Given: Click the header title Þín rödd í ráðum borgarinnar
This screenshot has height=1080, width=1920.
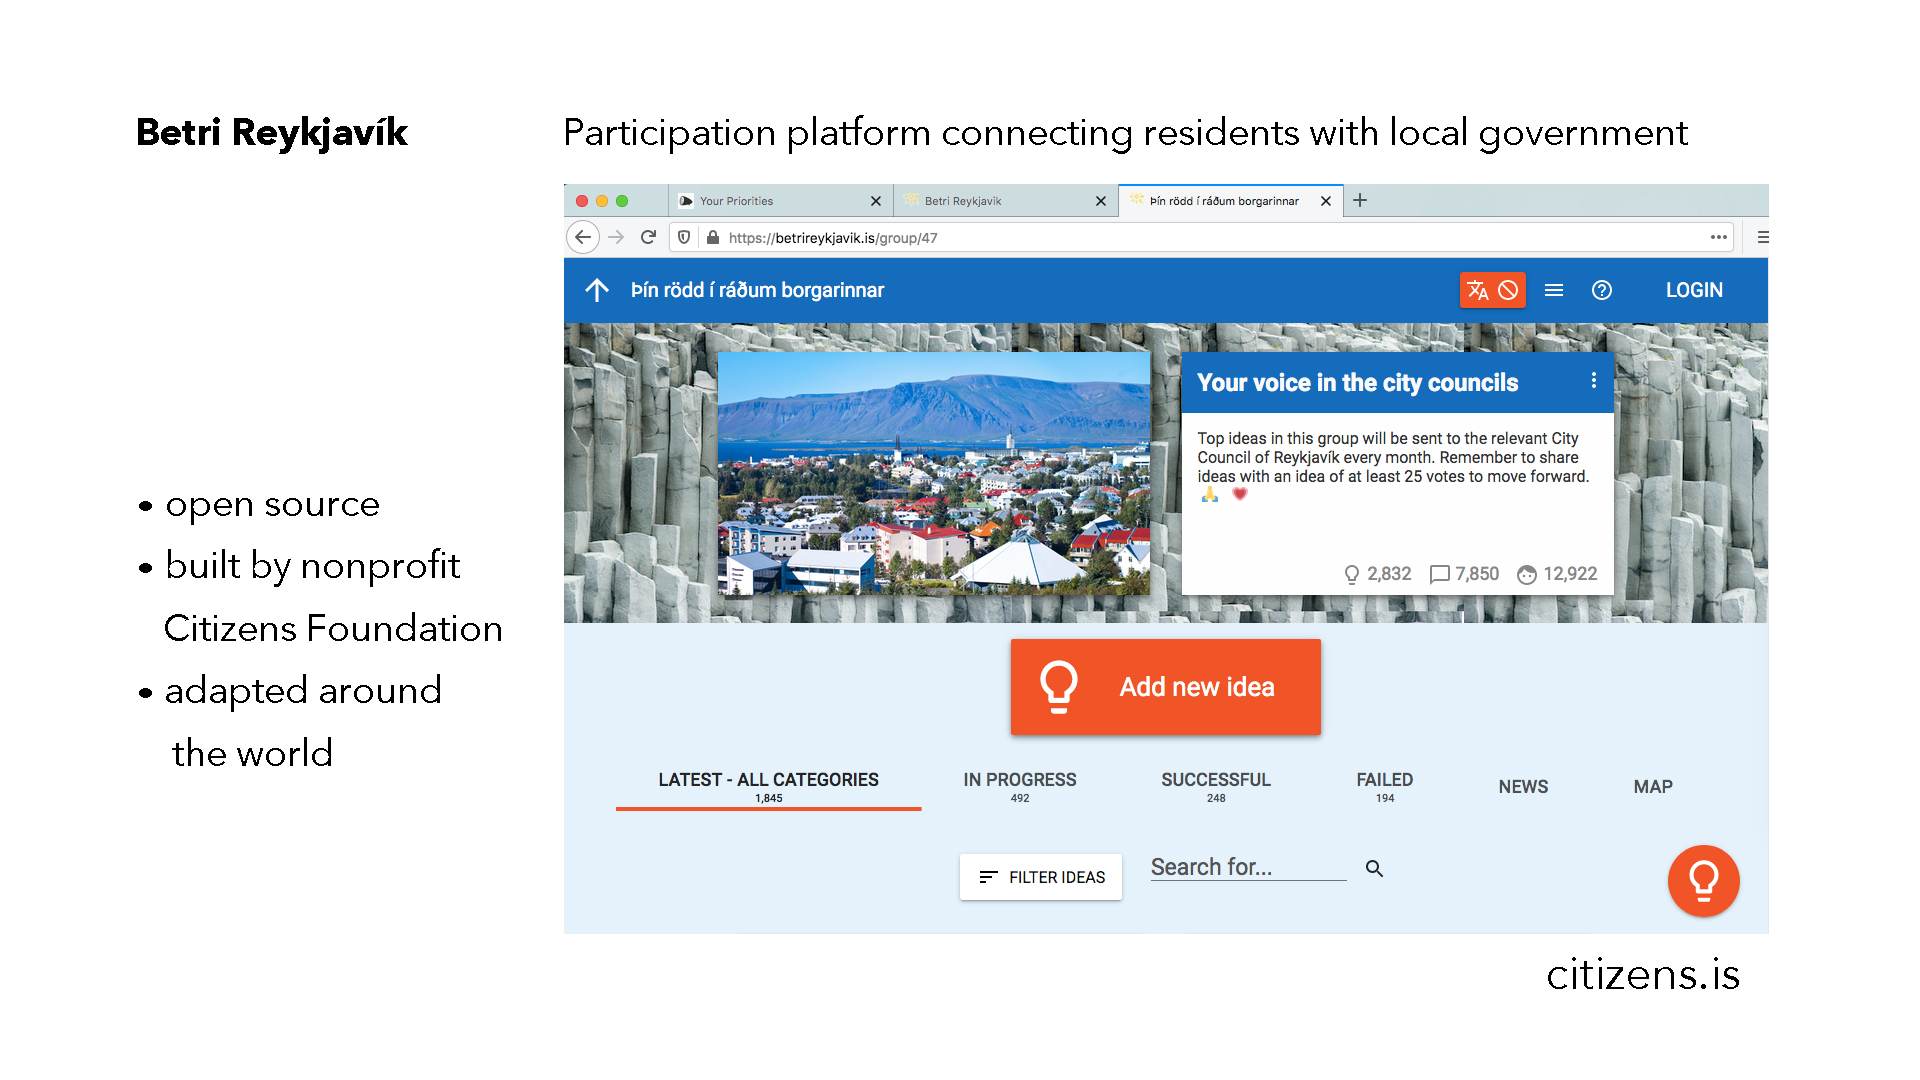Looking at the screenshot, I should click(757, 290).
